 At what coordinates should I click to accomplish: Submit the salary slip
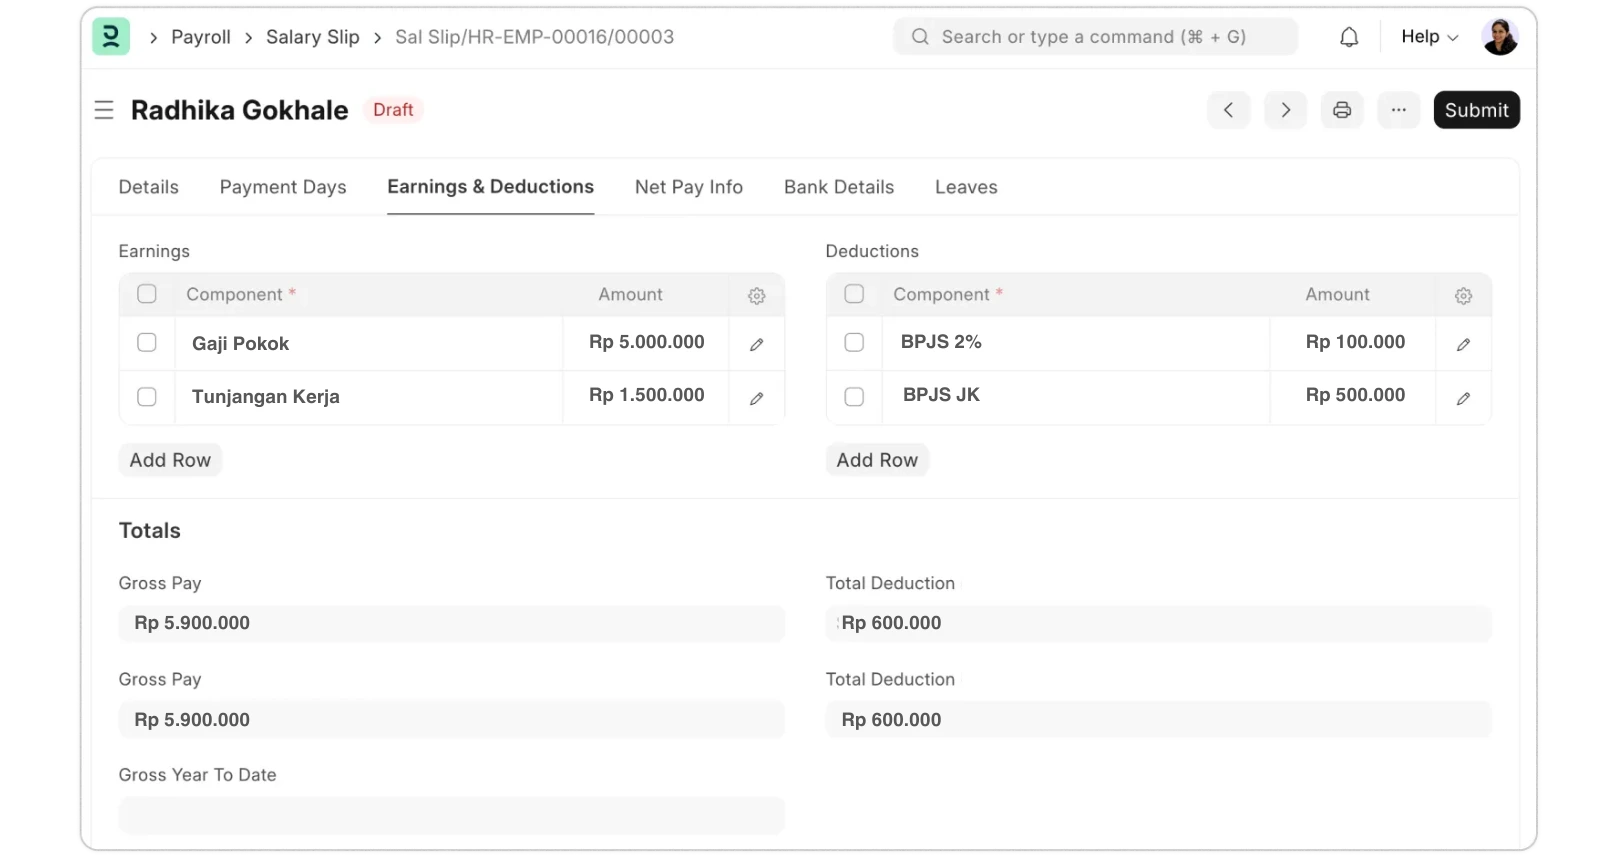1476,110
